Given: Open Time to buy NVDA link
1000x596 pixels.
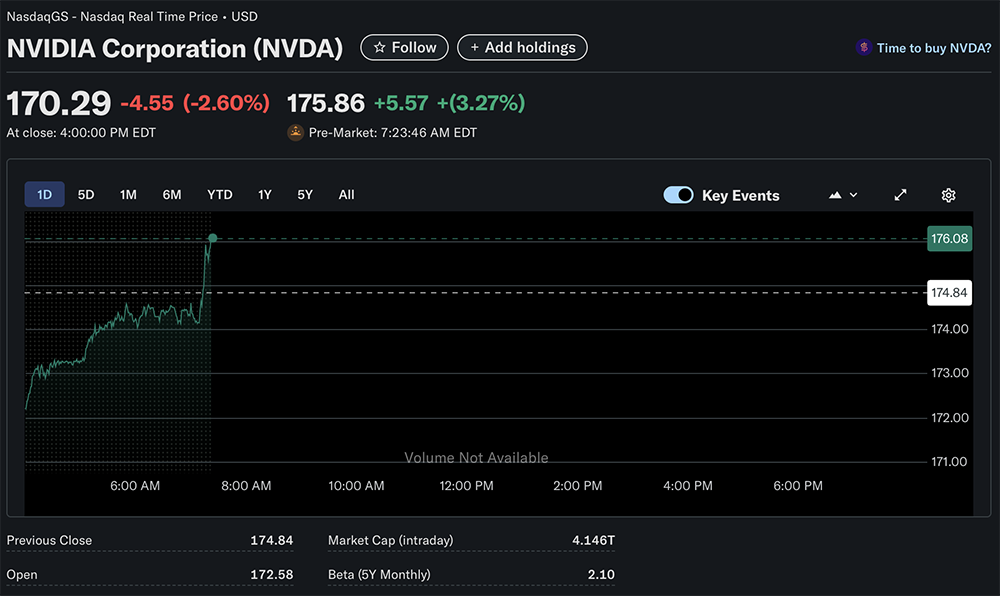Looking at the screenshot, I should click(x=934, y=48).
